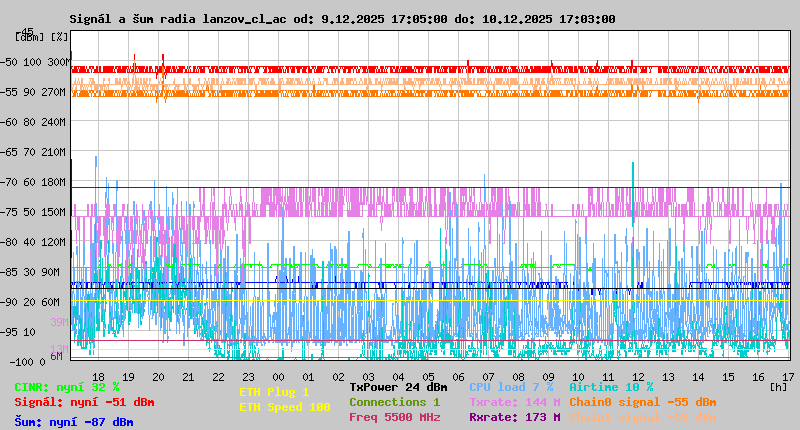The width and height of the screenshot is (800, 430).
Task: Select the ETH Plug legend label
Action: click(274, 393)
